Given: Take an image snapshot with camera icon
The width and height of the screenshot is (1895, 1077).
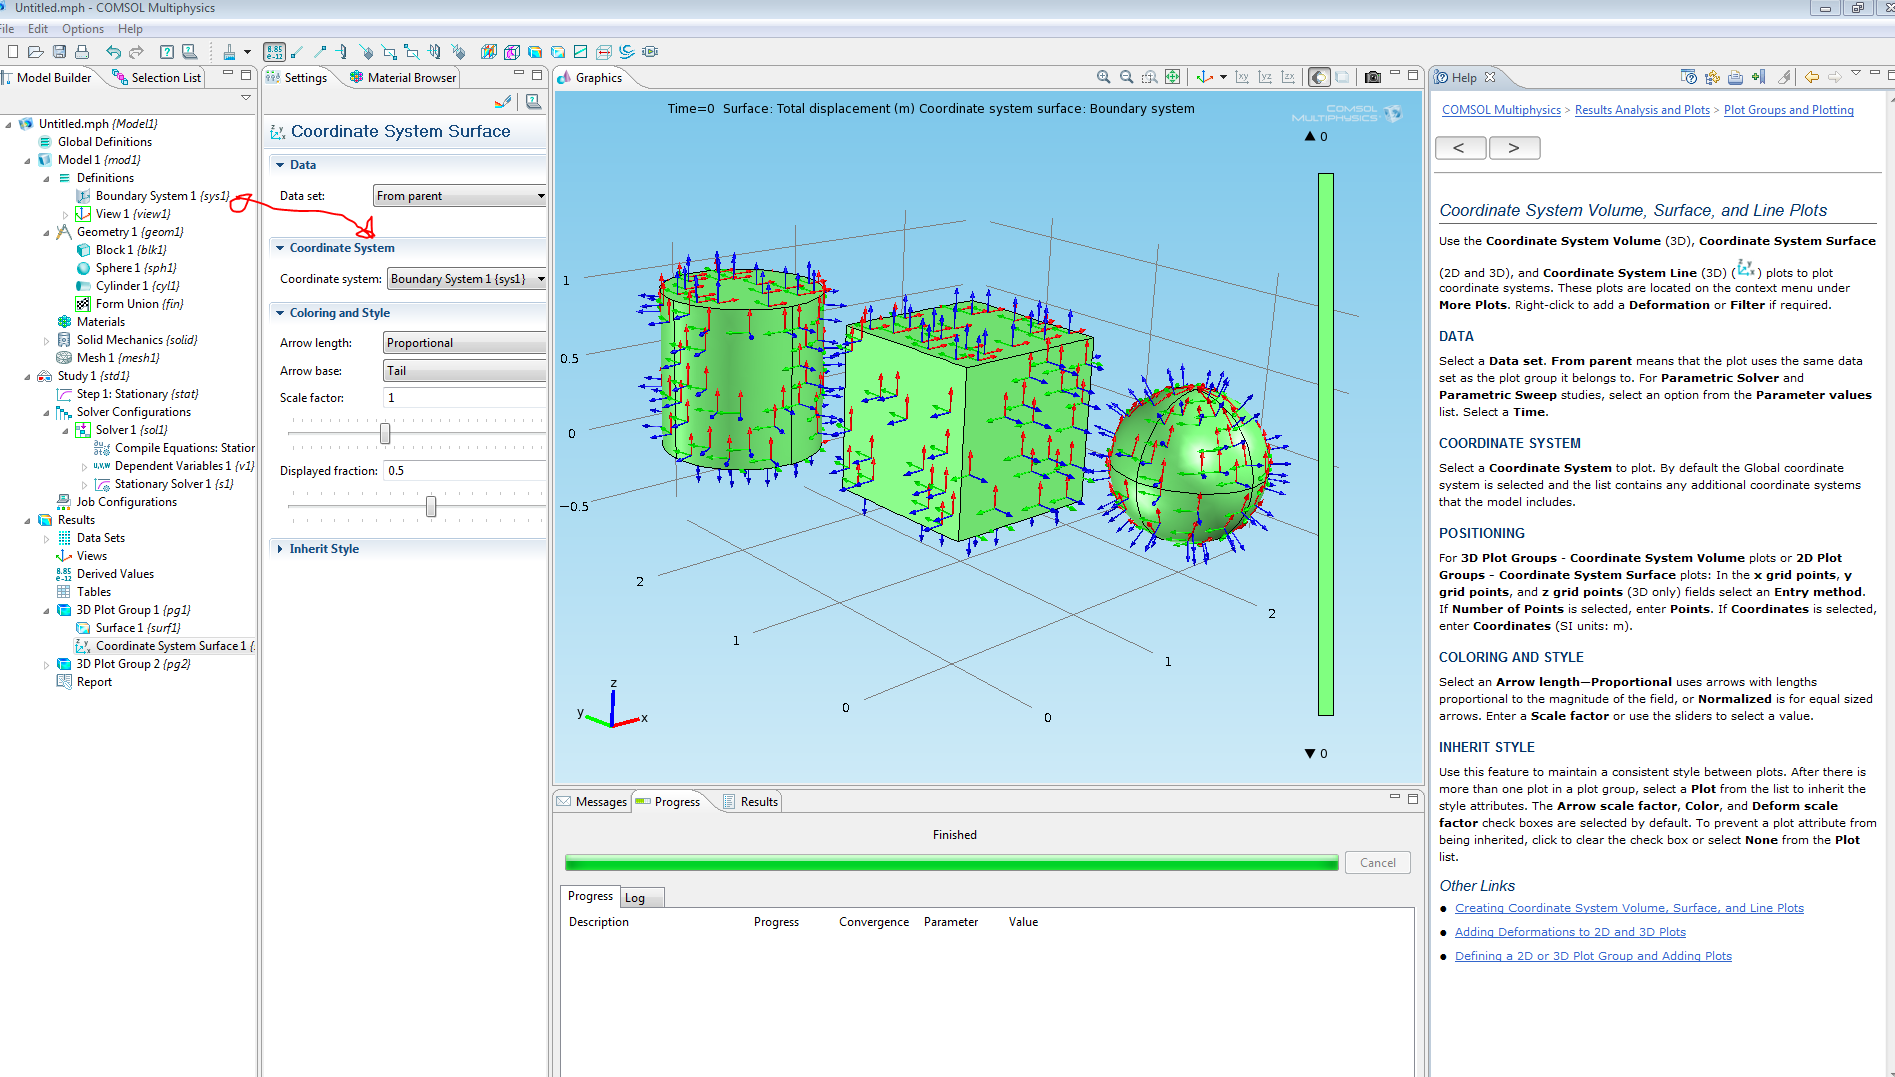Looking at the screenshot, I should (1373, 77).
